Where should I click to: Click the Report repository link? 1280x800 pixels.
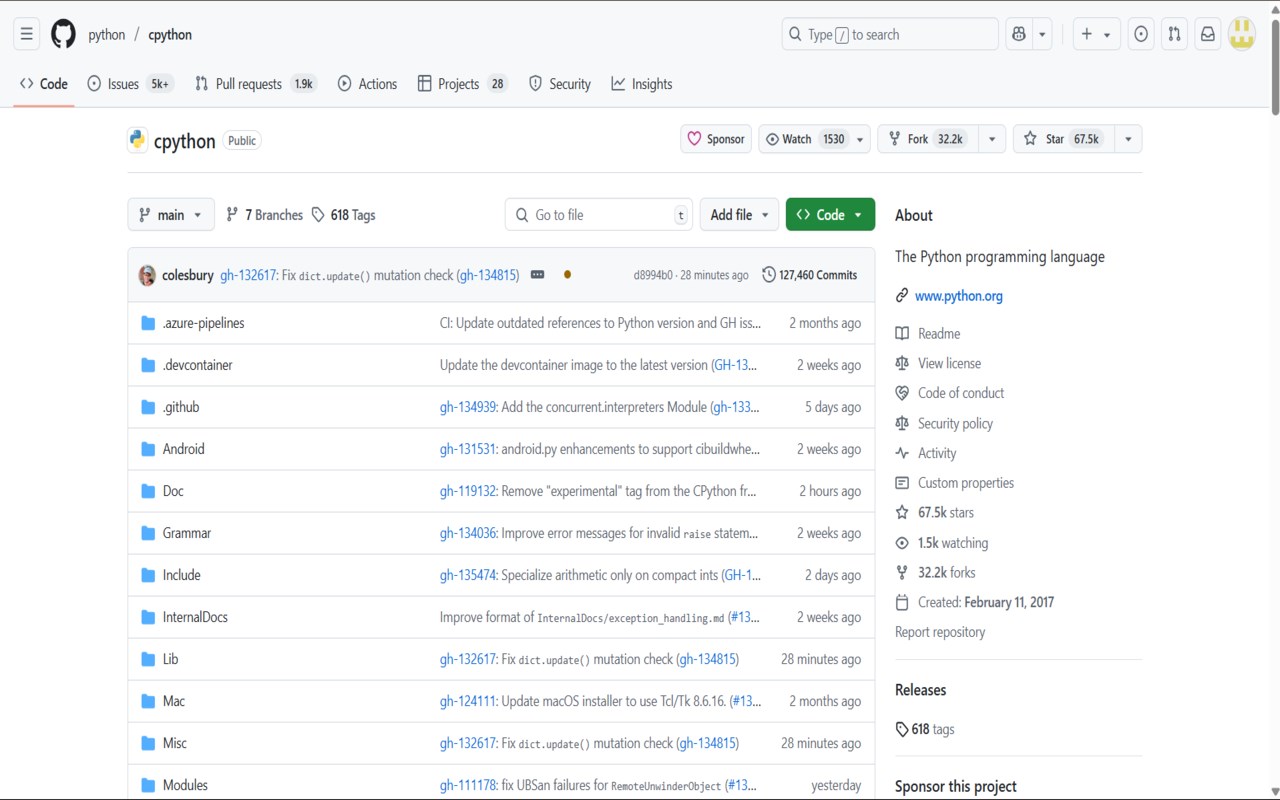[940, 632]
